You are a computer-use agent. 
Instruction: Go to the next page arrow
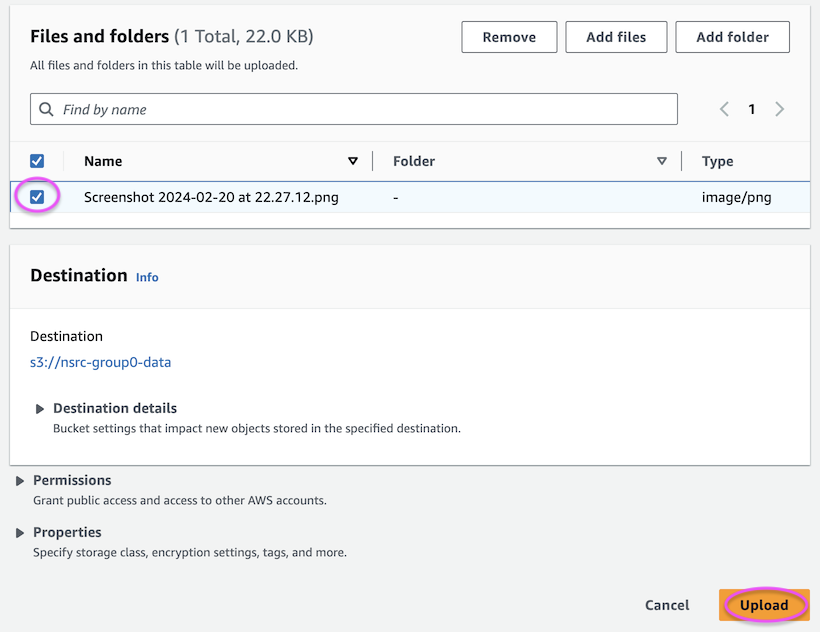pyautogui.click(x=779, y=109)
